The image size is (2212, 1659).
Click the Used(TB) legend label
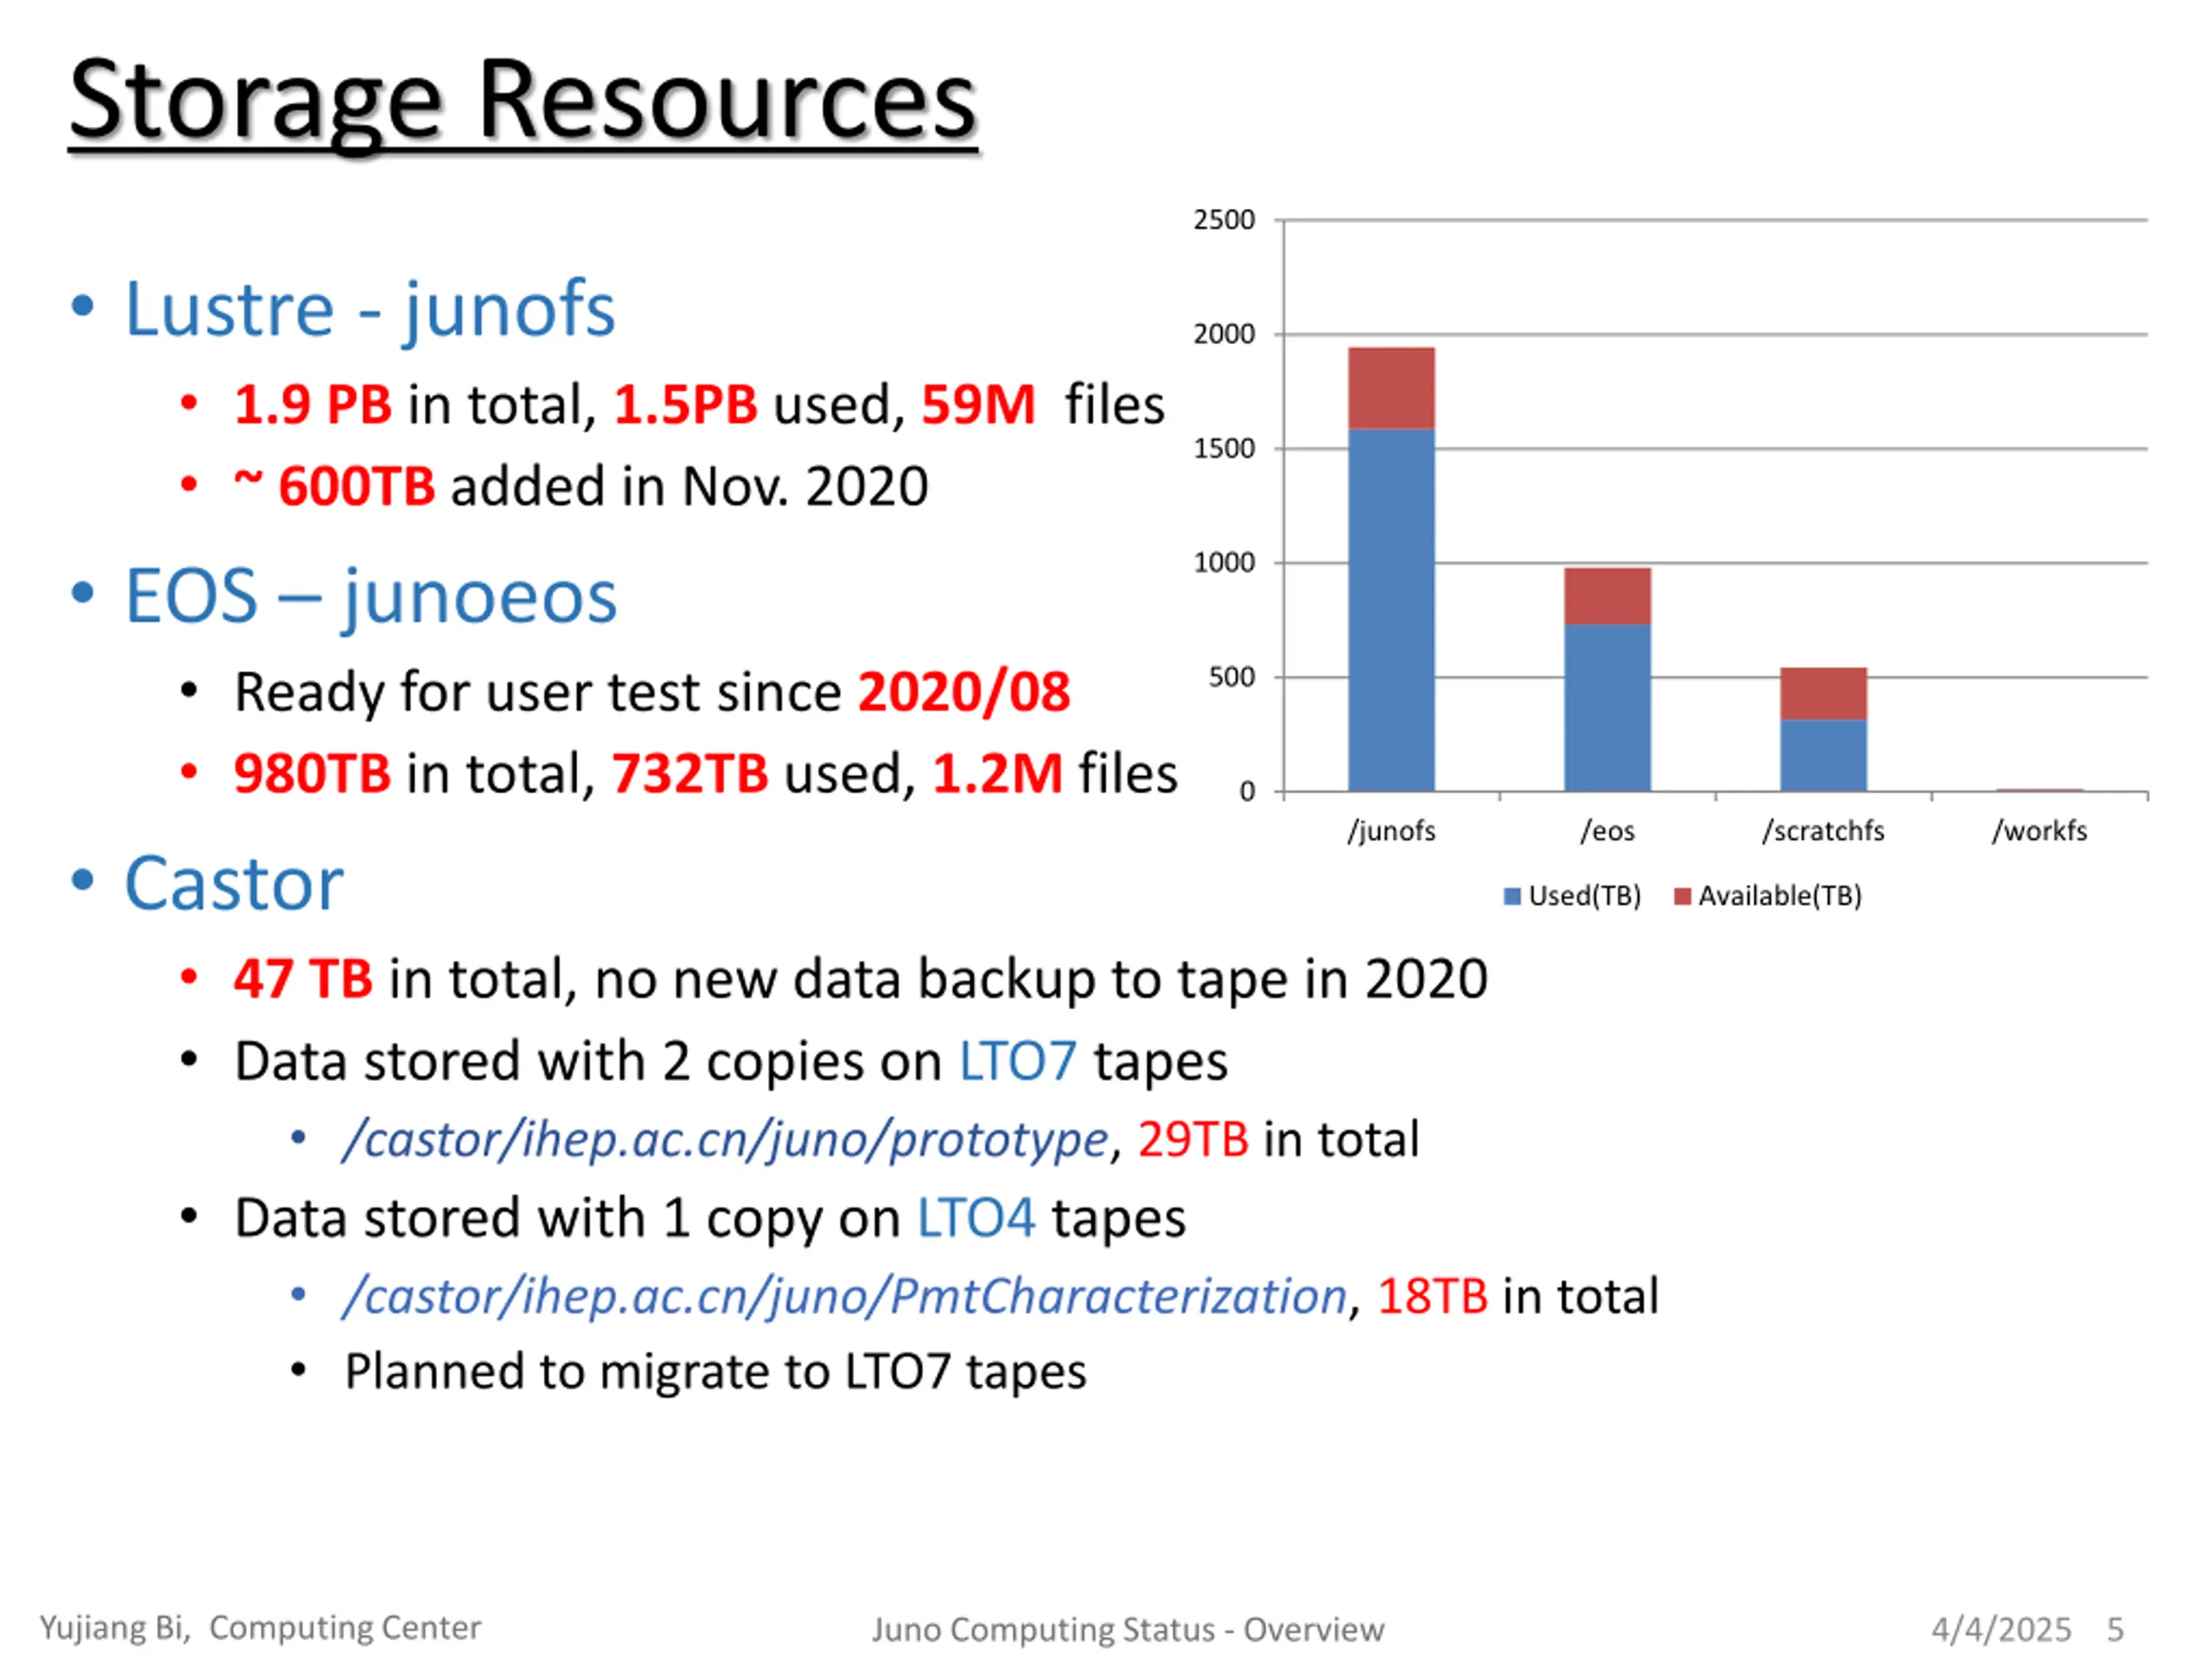1585,896
